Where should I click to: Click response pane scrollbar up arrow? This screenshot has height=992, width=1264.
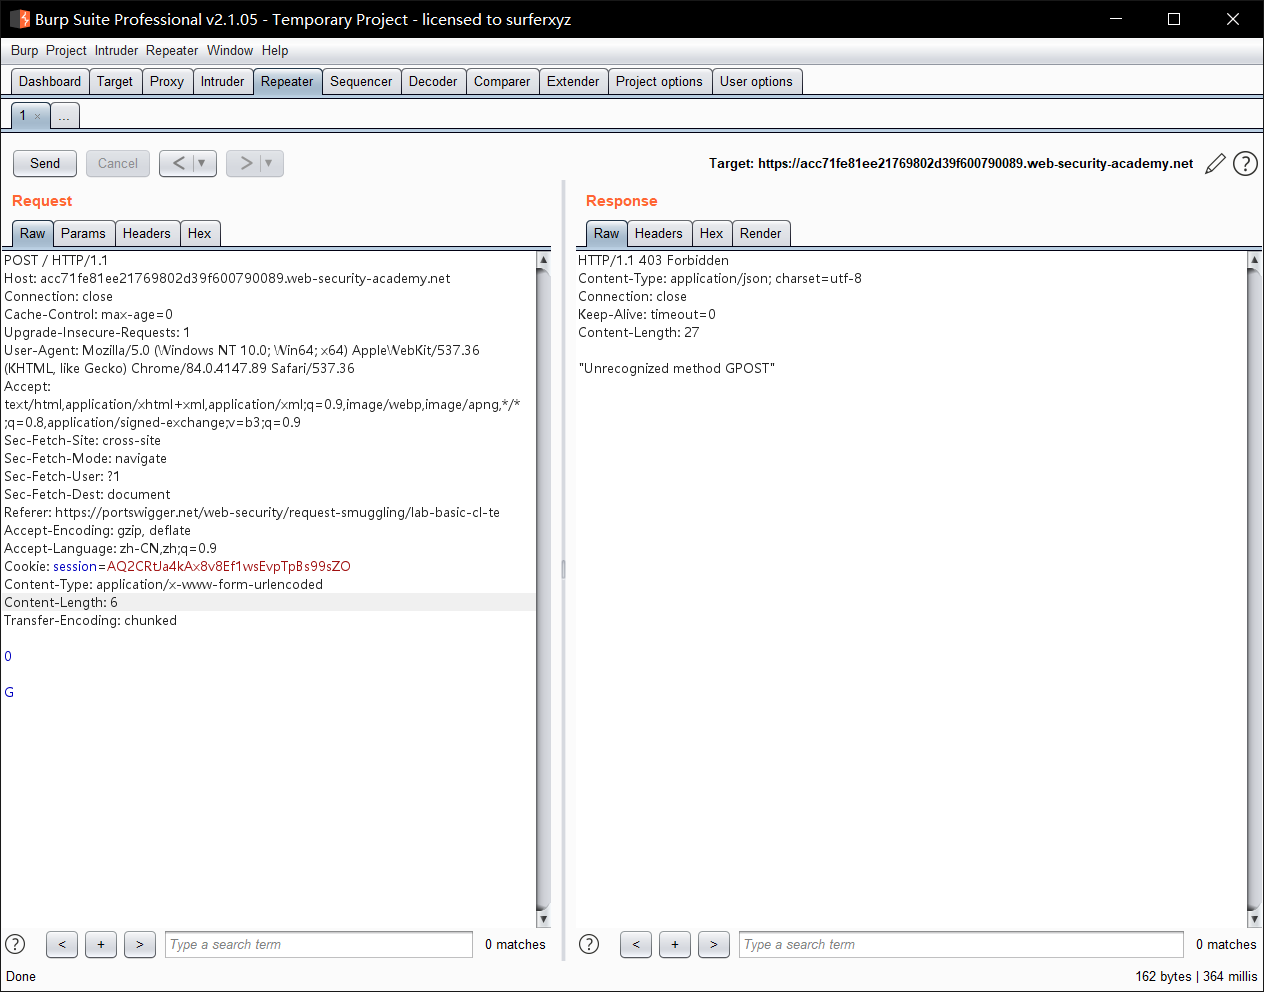tap(1254, 260)
